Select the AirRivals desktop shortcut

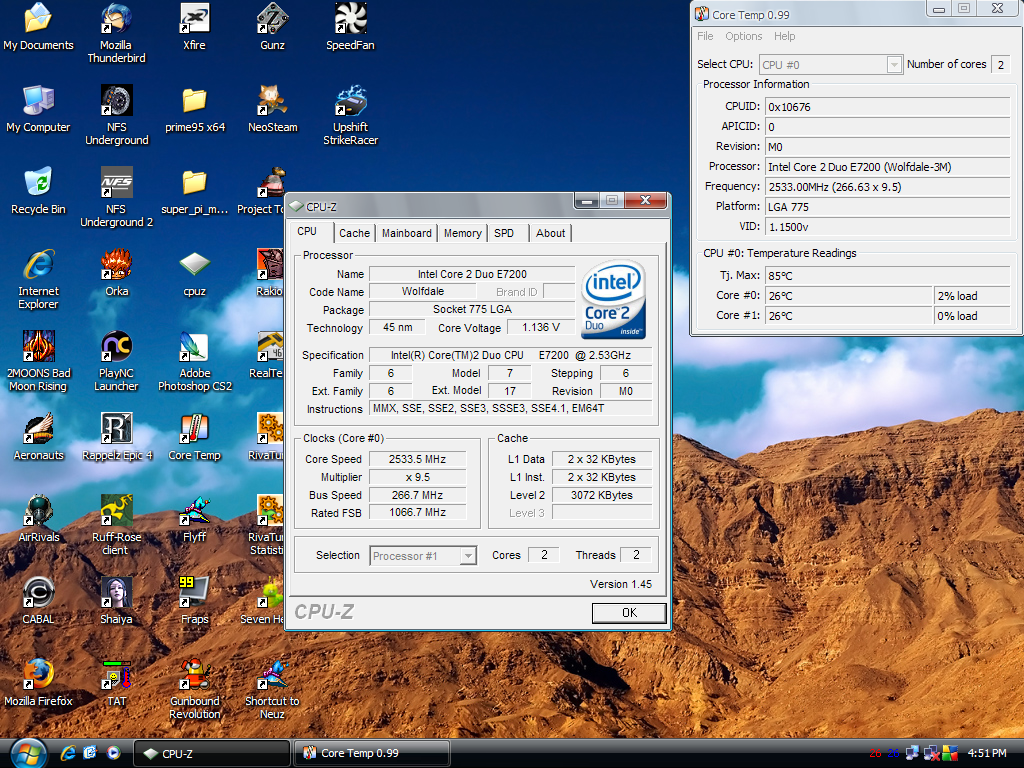(x=39, y=519)
